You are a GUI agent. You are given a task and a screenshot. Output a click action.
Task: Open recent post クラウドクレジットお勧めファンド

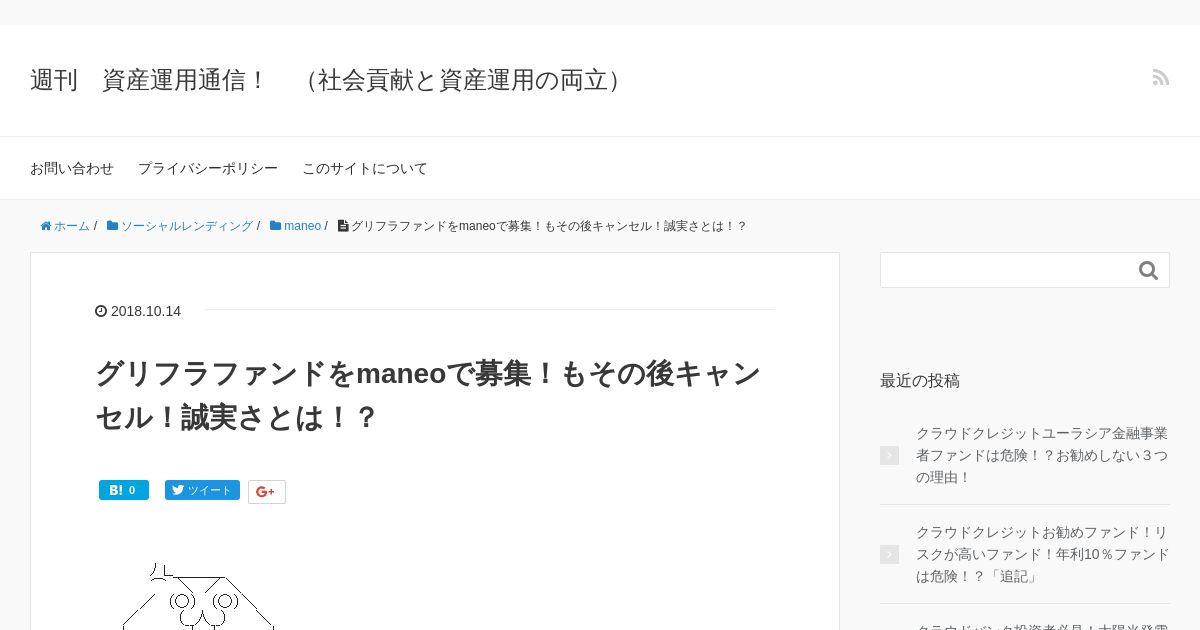pyautogui.click(x=1042, y=554)
